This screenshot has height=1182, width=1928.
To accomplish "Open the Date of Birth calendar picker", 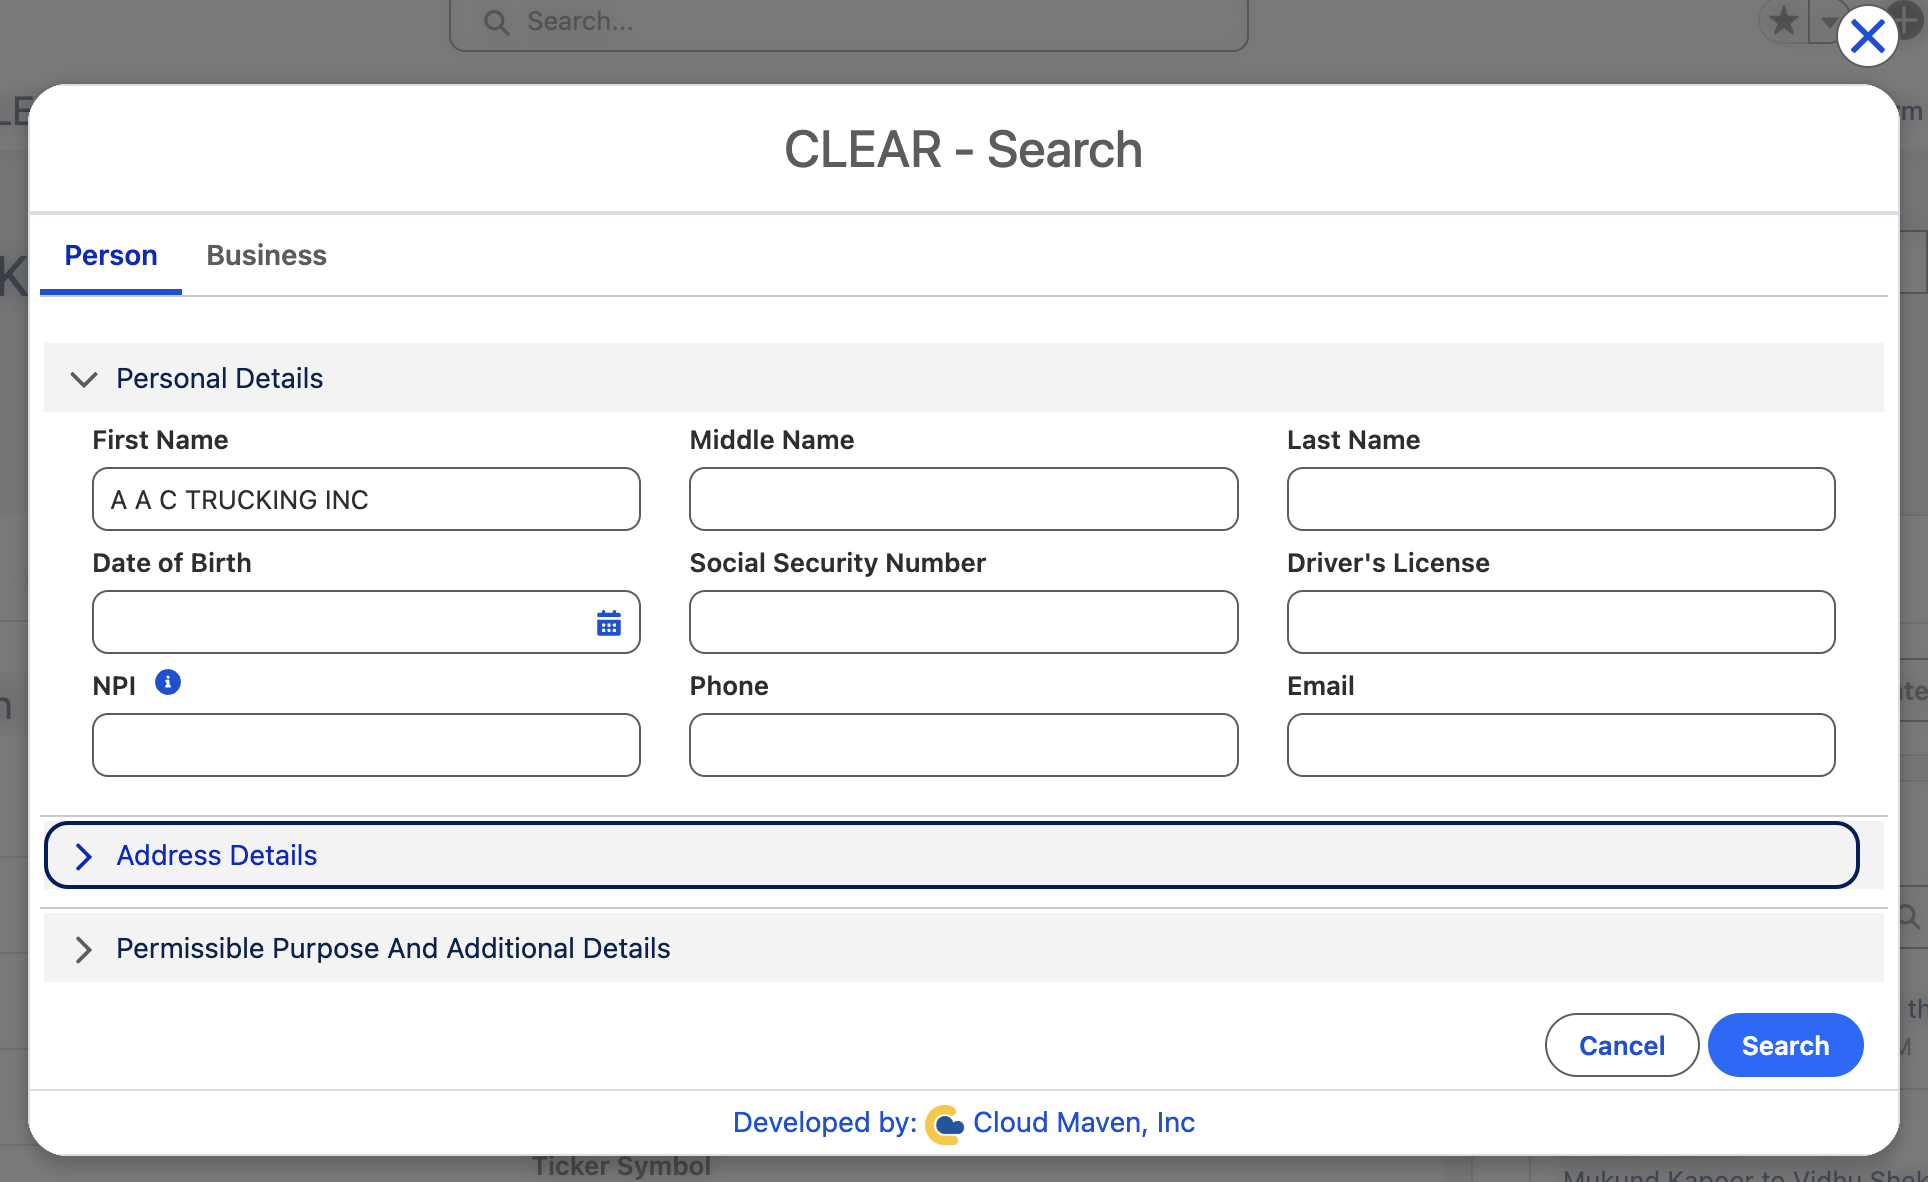I will click(608, 623).
